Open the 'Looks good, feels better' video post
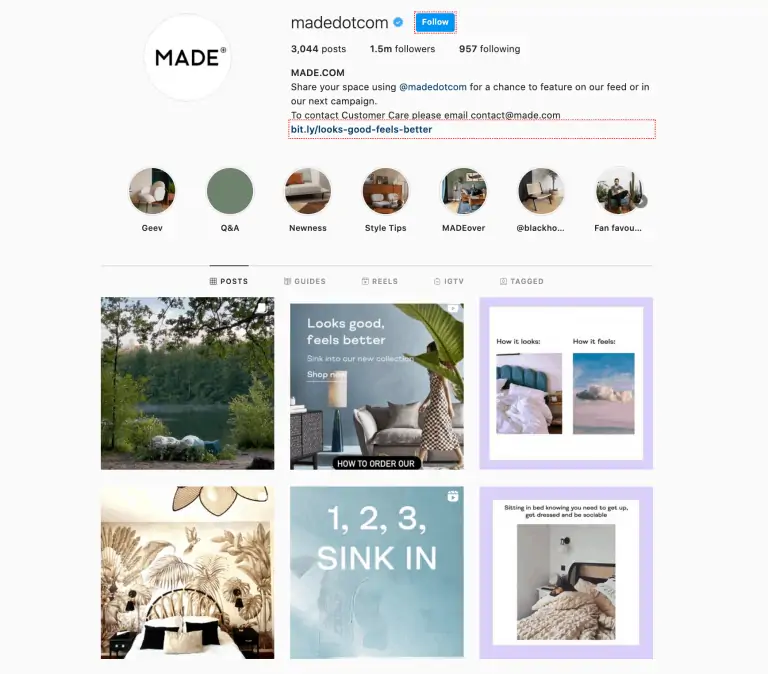 point(377,386)
